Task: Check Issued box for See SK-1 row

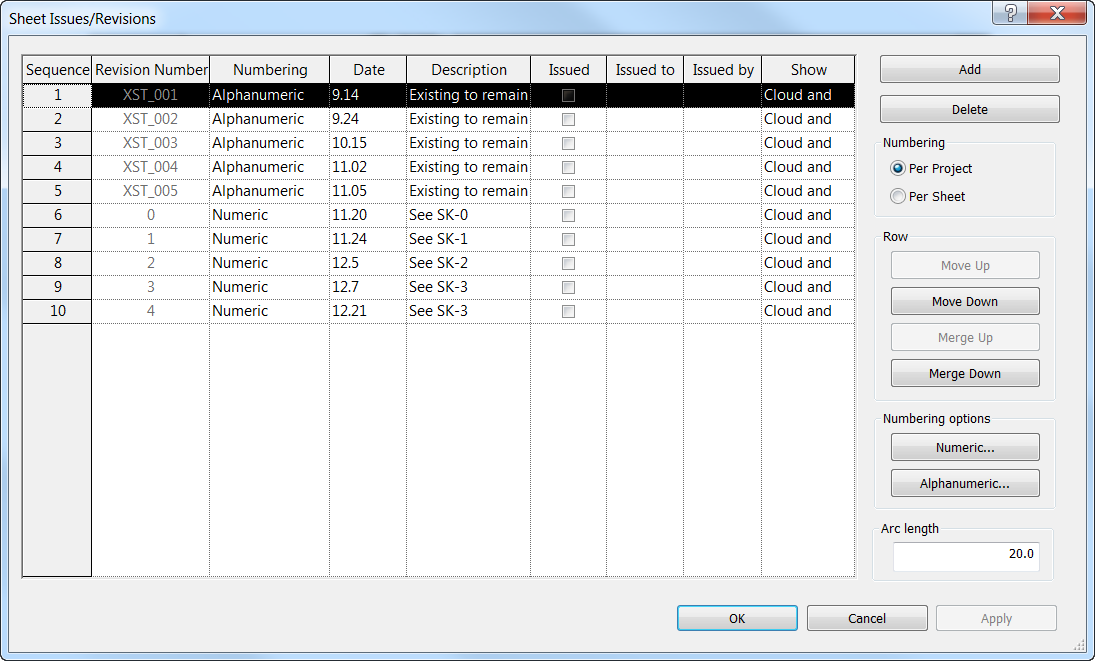Action: coord(568,239)
